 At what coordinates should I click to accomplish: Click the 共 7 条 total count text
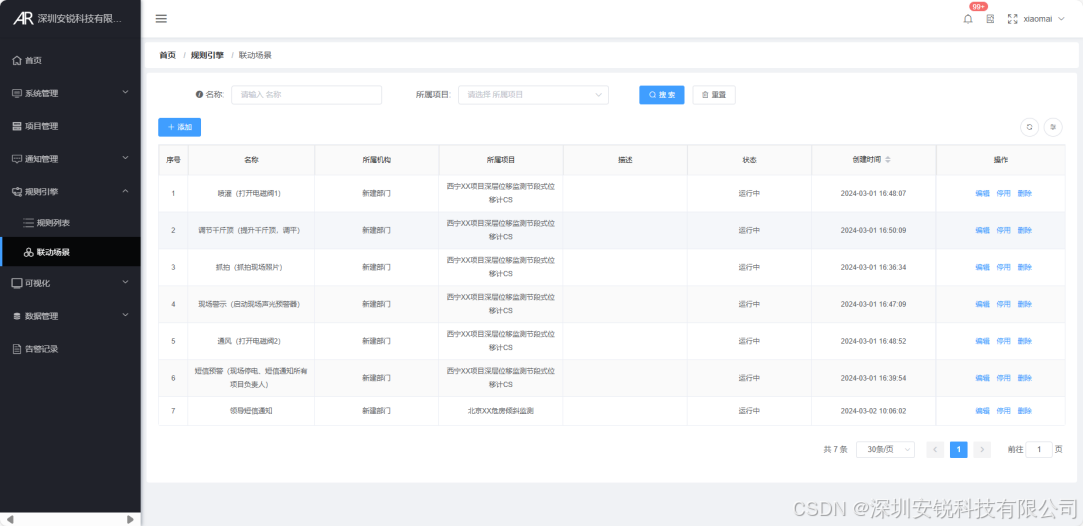coord(835,449)
